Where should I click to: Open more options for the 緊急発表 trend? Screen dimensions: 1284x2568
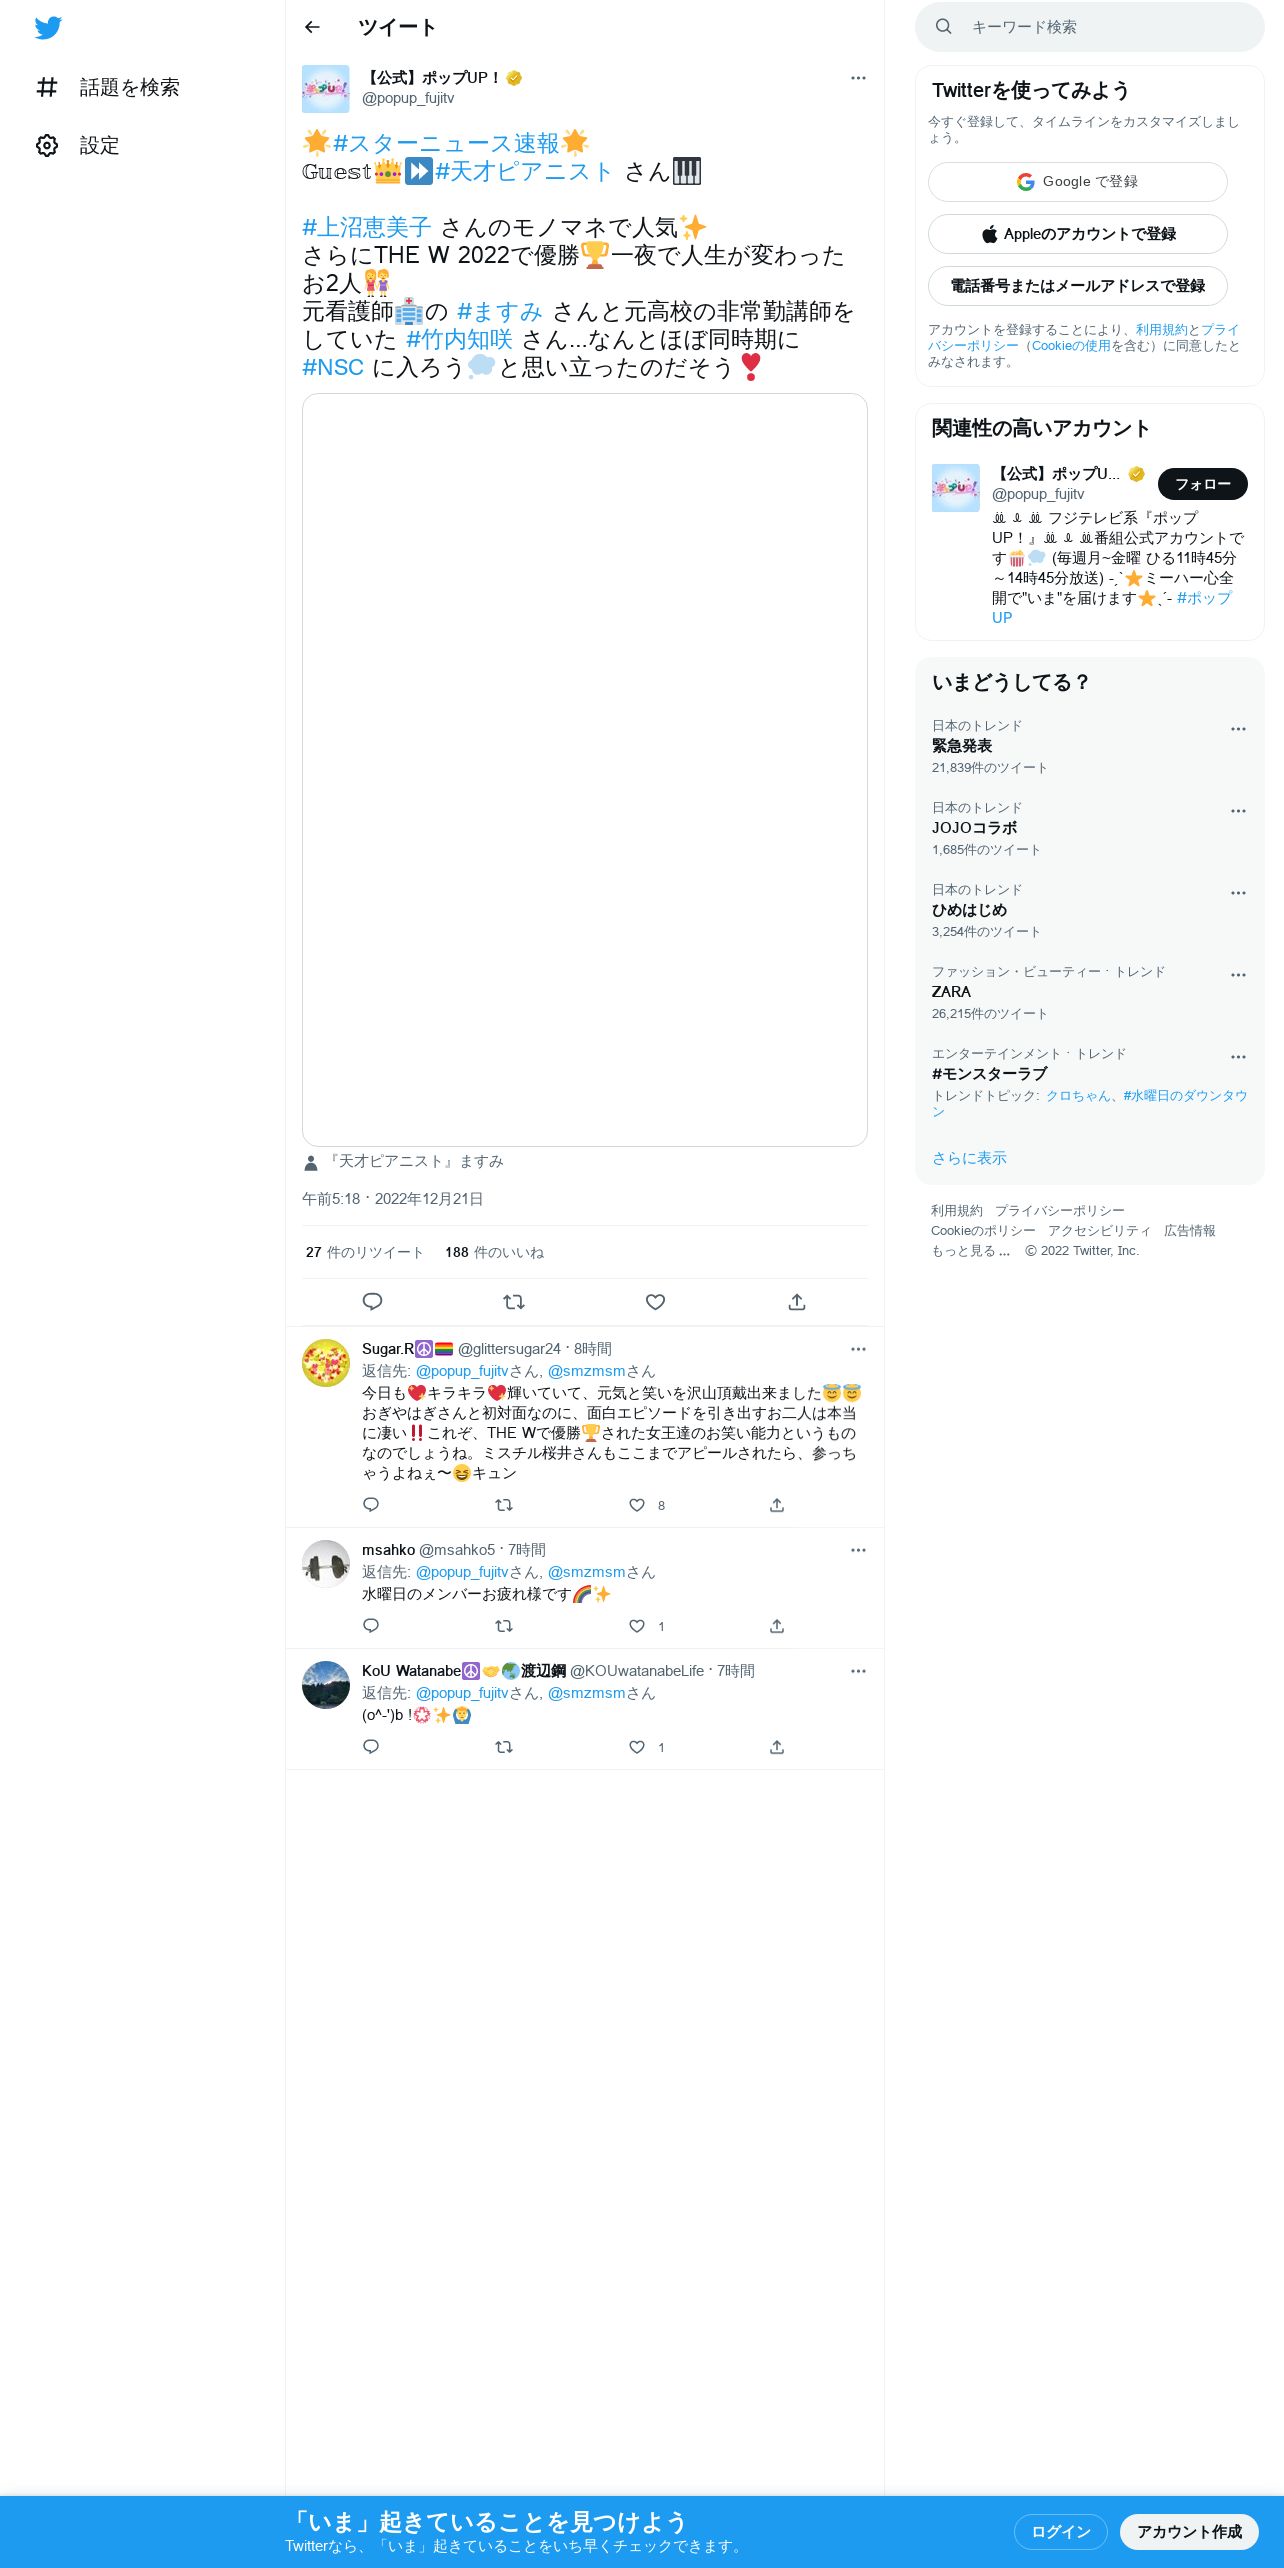tap(1238, 729)
